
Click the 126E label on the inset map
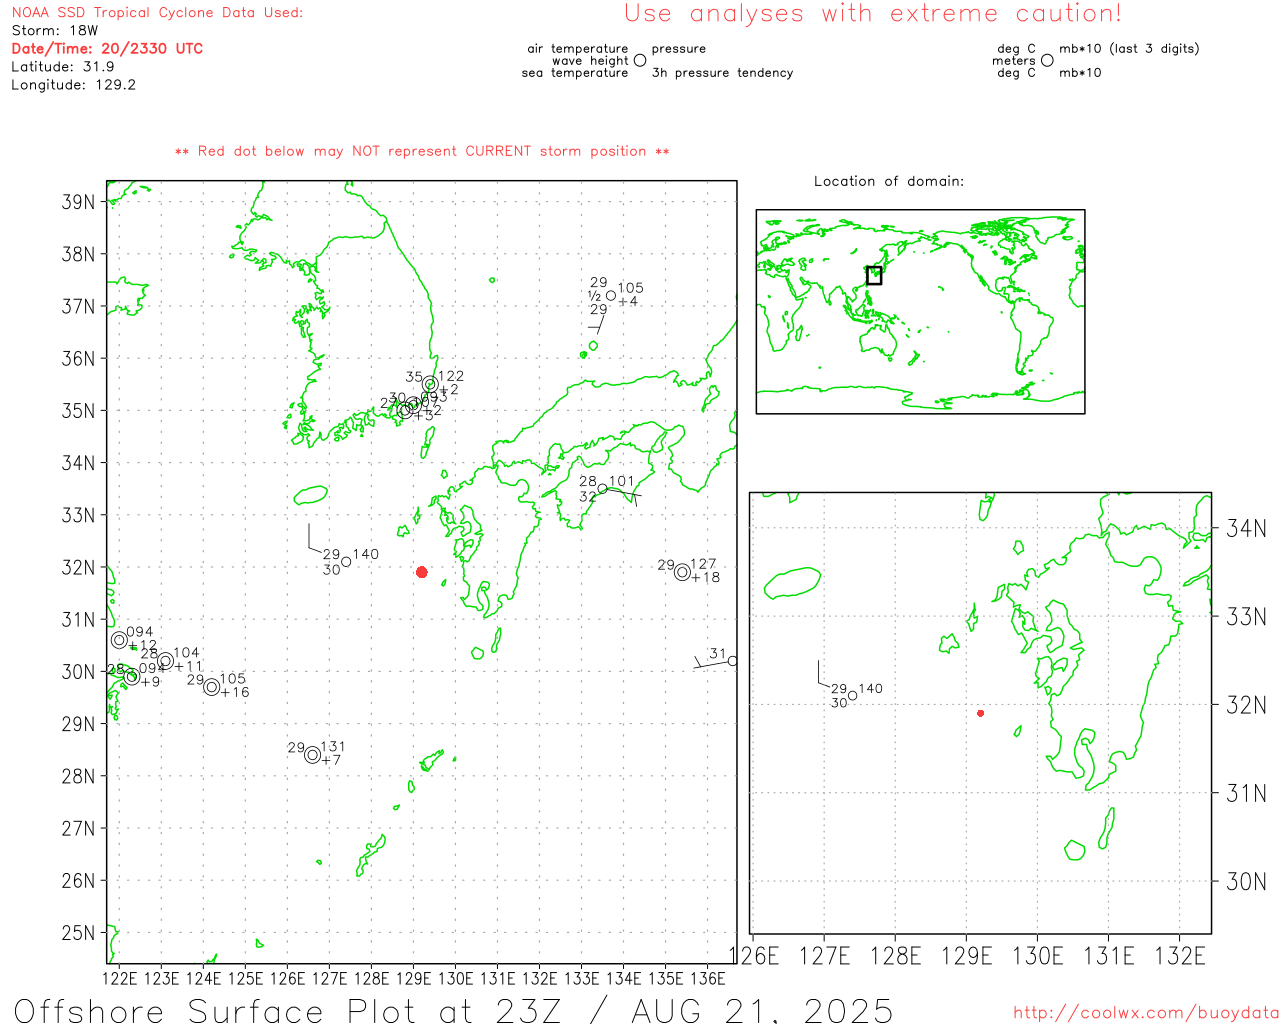pos(754,956)
